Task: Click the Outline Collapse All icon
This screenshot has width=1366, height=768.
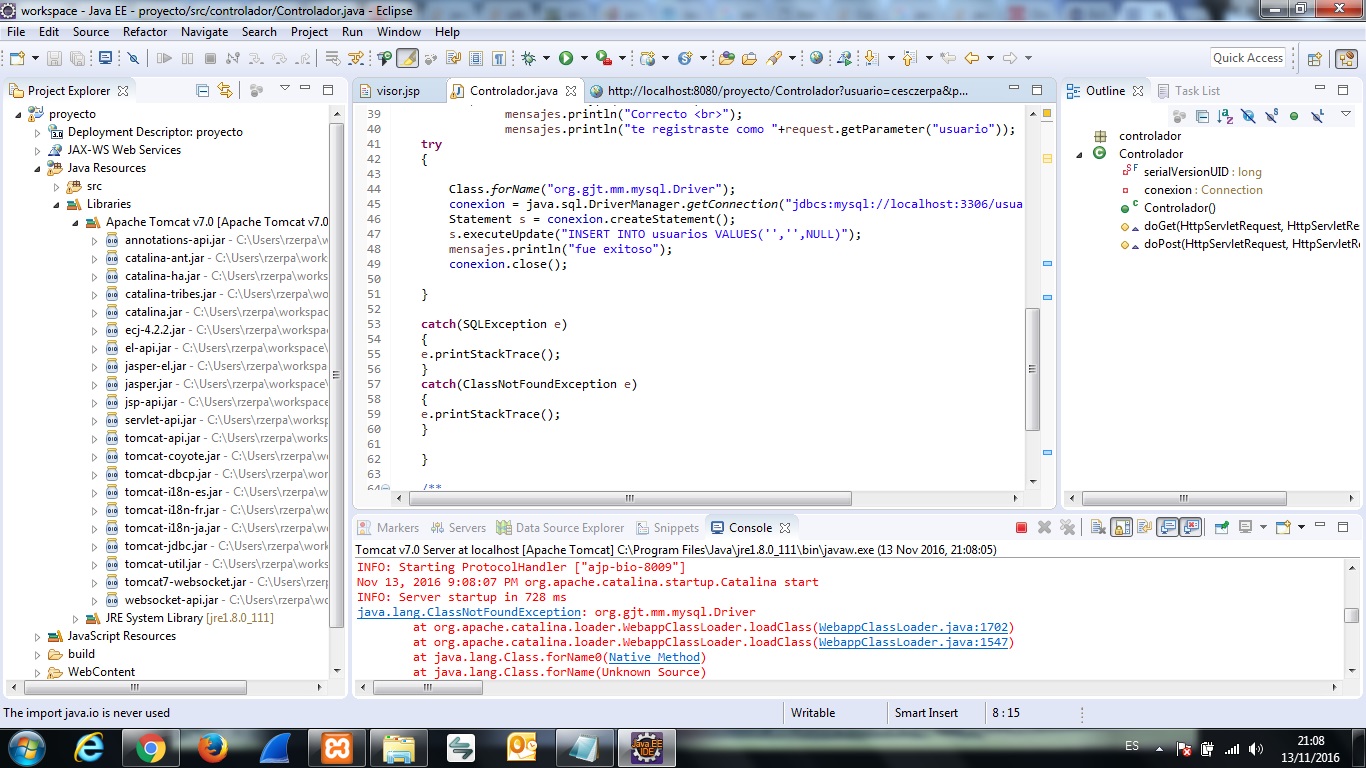Action: pos(1202,116)
